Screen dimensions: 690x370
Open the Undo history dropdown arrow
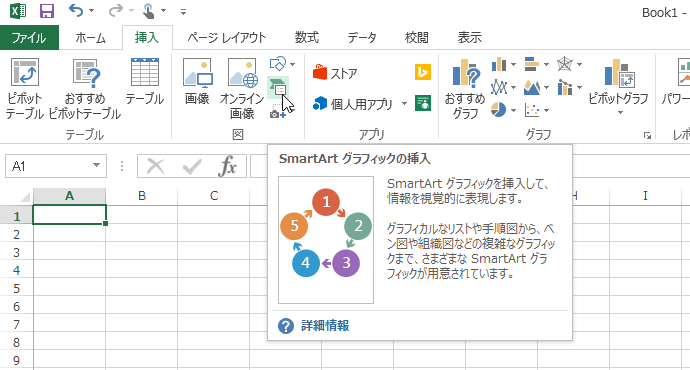[92, 11]
